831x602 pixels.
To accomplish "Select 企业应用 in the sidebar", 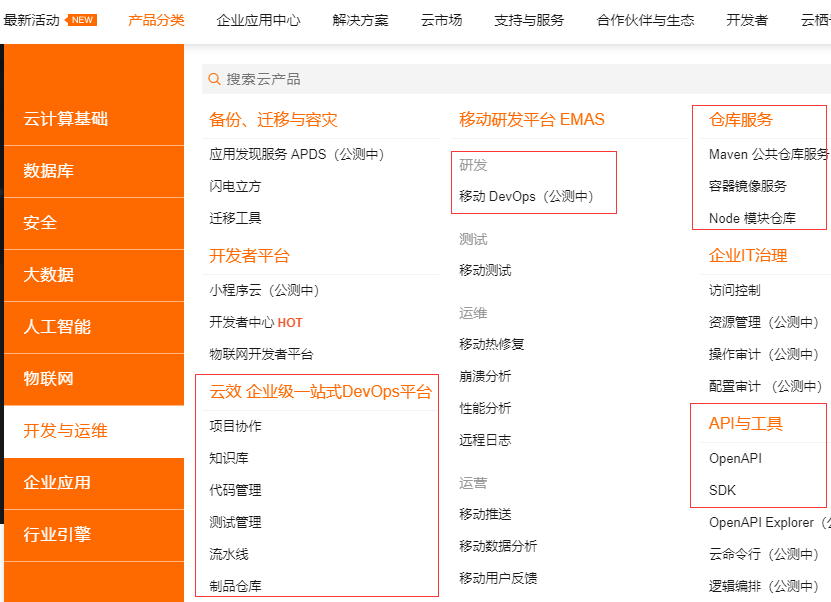I will coord(94,483).
